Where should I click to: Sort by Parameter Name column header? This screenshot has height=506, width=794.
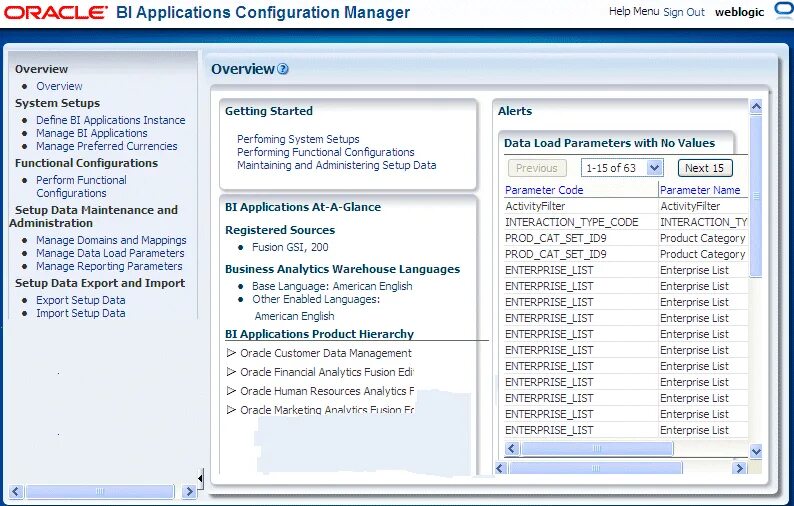(700, 190)
